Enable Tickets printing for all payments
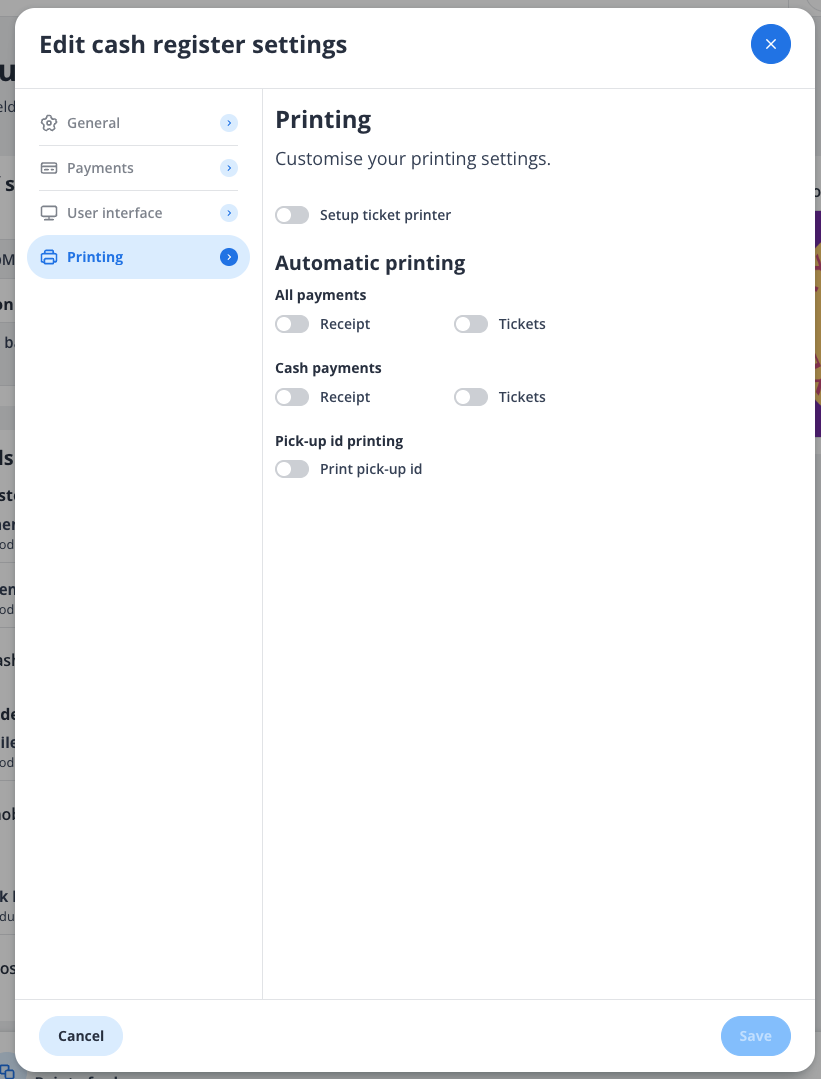 click(470, 323)
